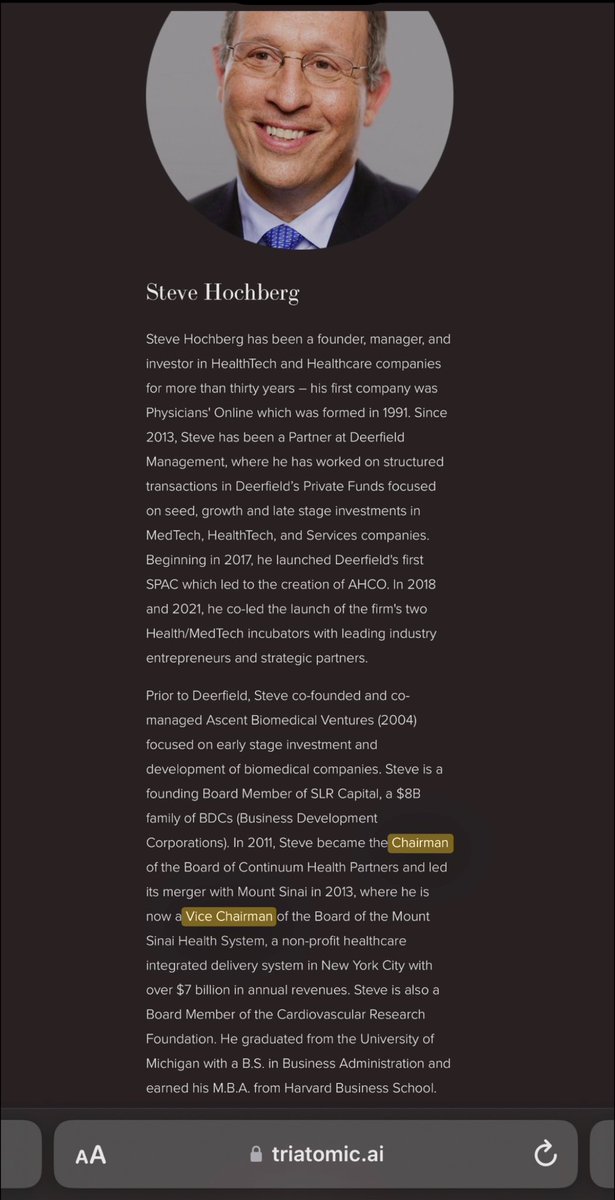Tap the triatomic.ai address text
This screenshot has width=615, height=1200.
(x=327, y=1154)
